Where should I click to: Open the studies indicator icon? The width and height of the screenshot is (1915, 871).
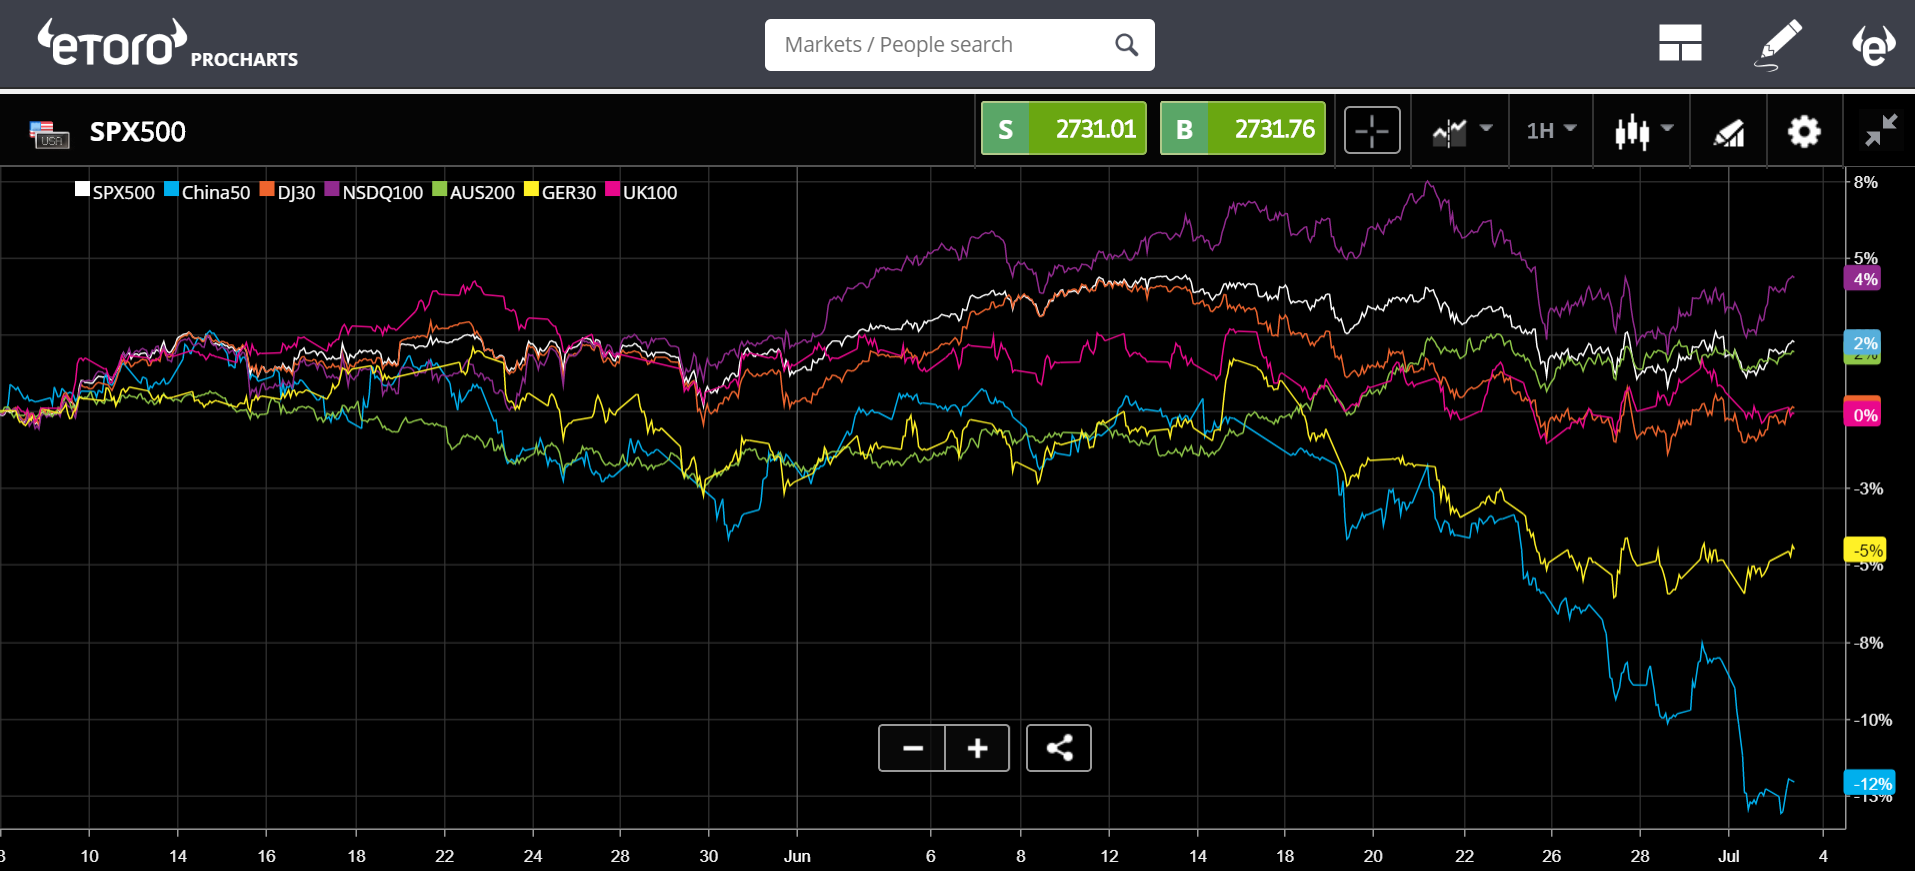[1729, 132]
